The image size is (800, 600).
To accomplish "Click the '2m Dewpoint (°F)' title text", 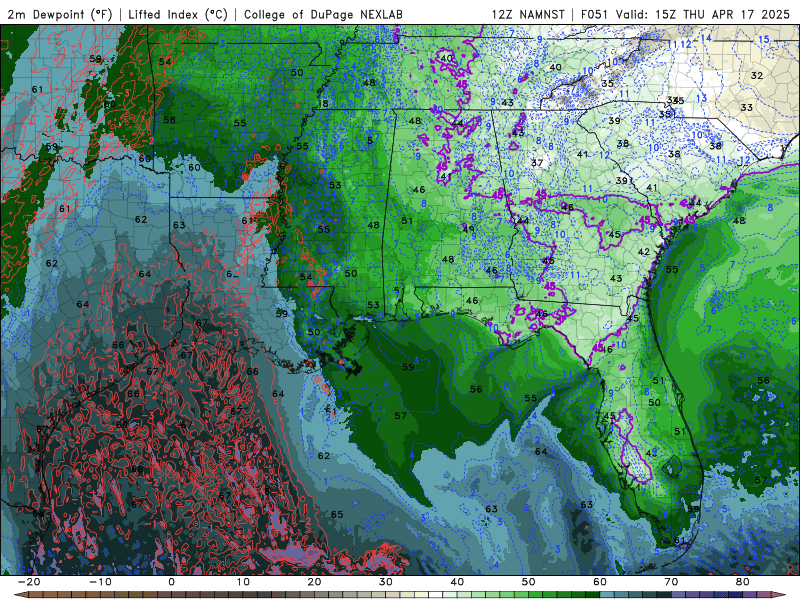I will 60,15.
